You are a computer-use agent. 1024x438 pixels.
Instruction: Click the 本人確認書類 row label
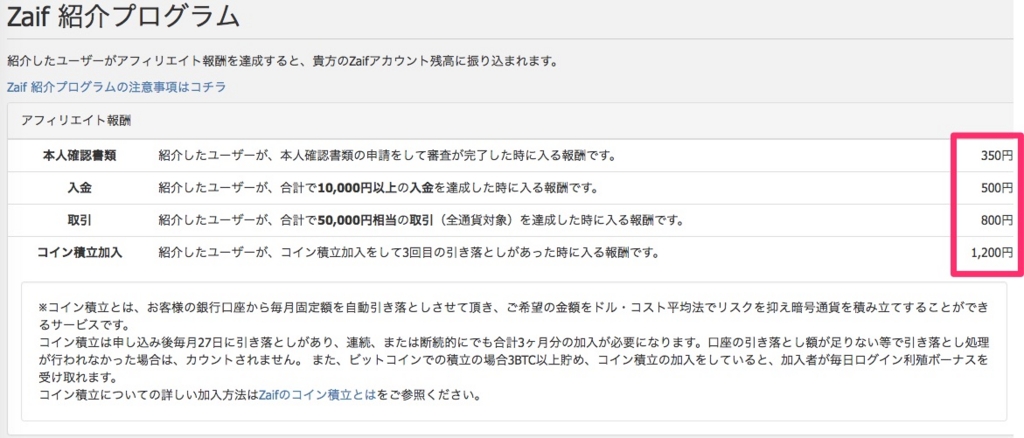pyautogui.click(x=80, y=156)
